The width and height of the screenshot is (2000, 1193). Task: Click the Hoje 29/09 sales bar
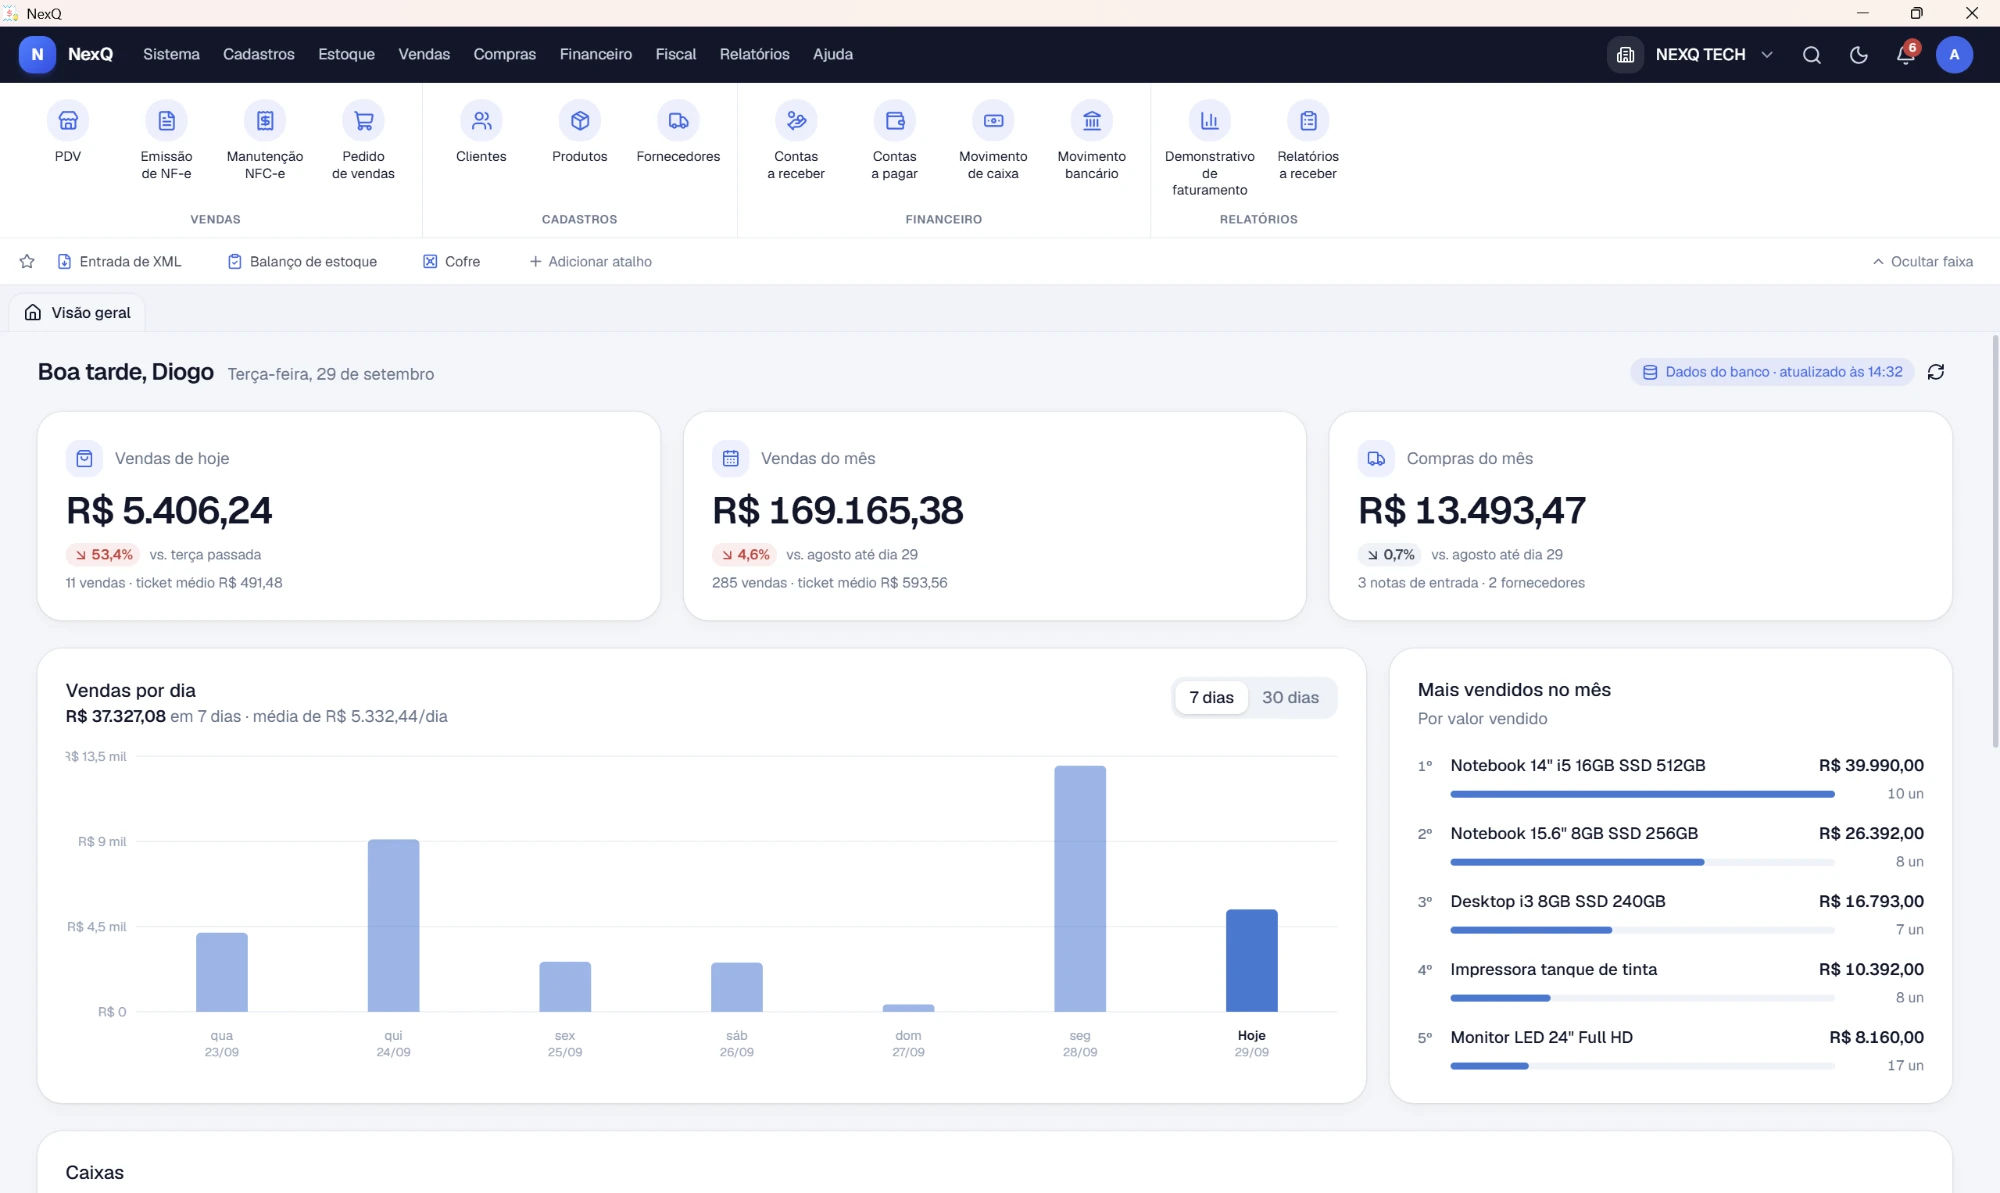pos(1251,961)
